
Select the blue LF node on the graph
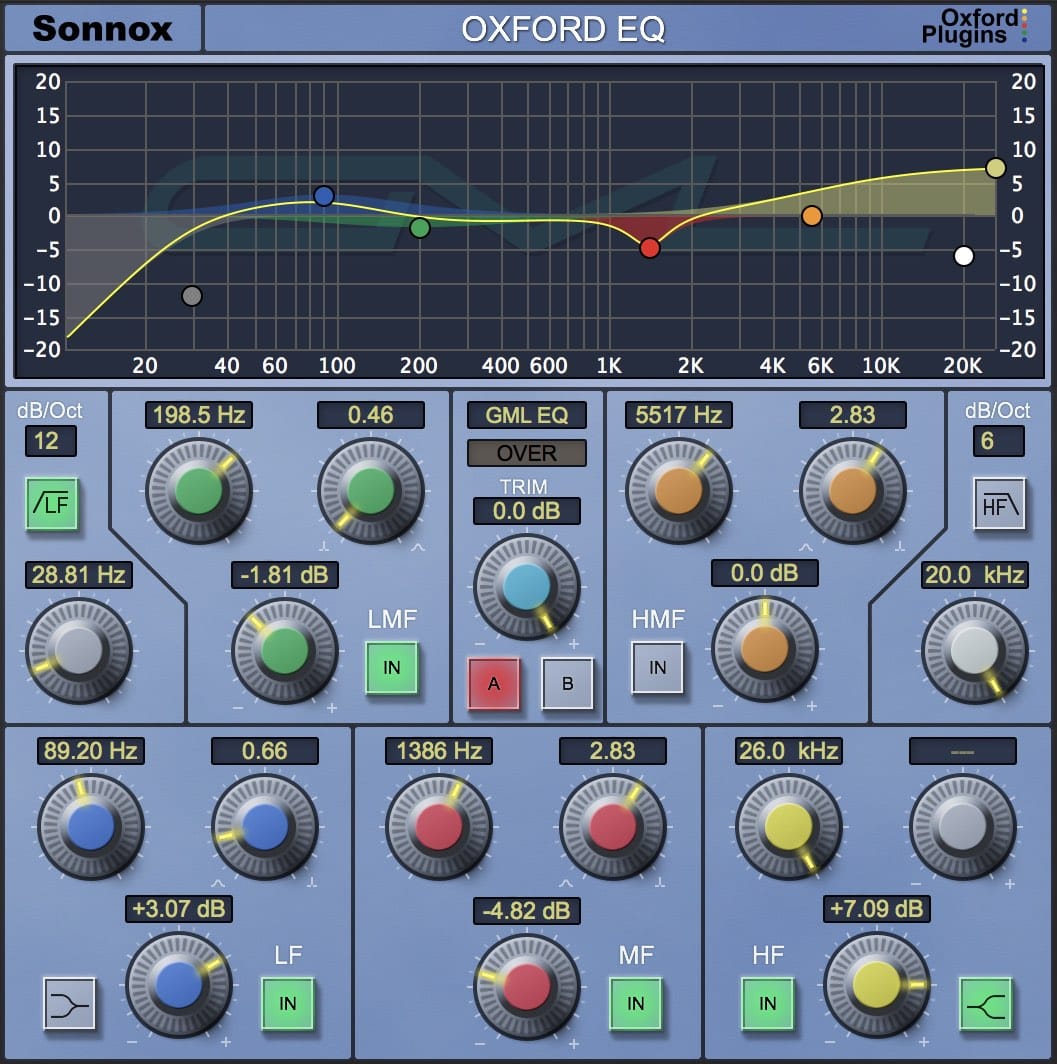324,197
